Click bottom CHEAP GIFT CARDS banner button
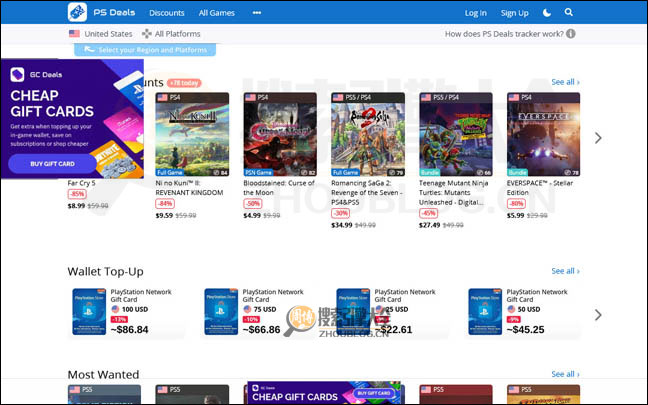The width and height of the screenshot is (648, 405). 374,393
